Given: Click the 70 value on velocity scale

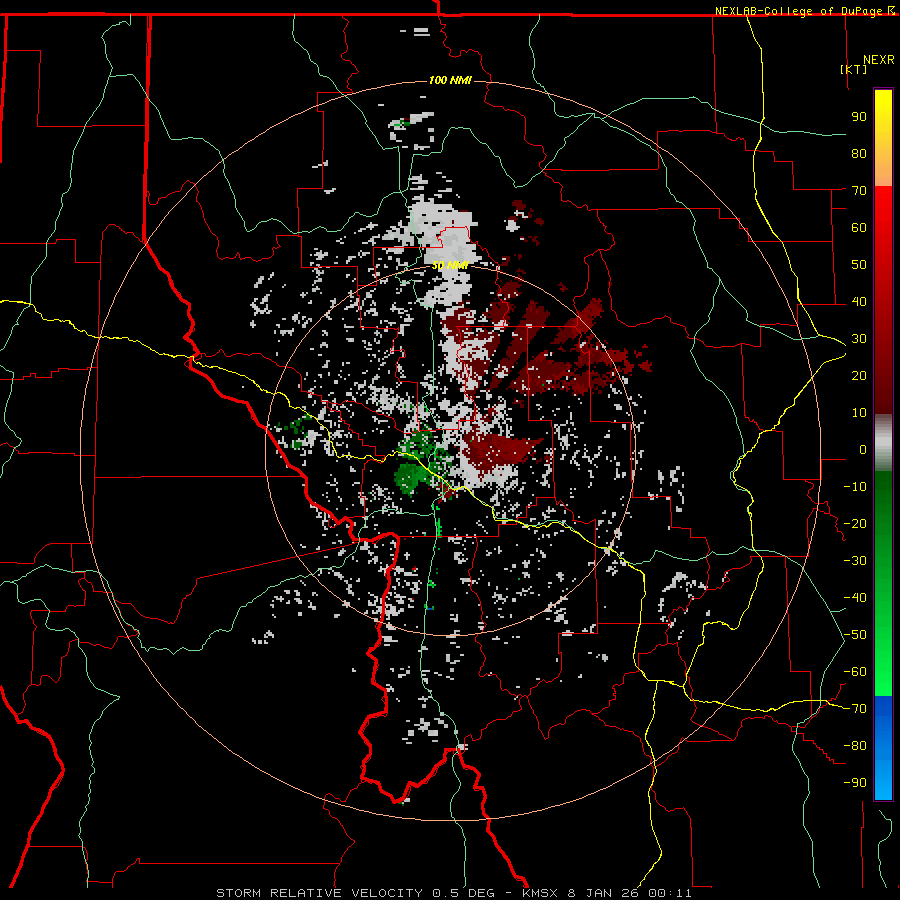Looking at the screenshot, I should tap(859, 191).
